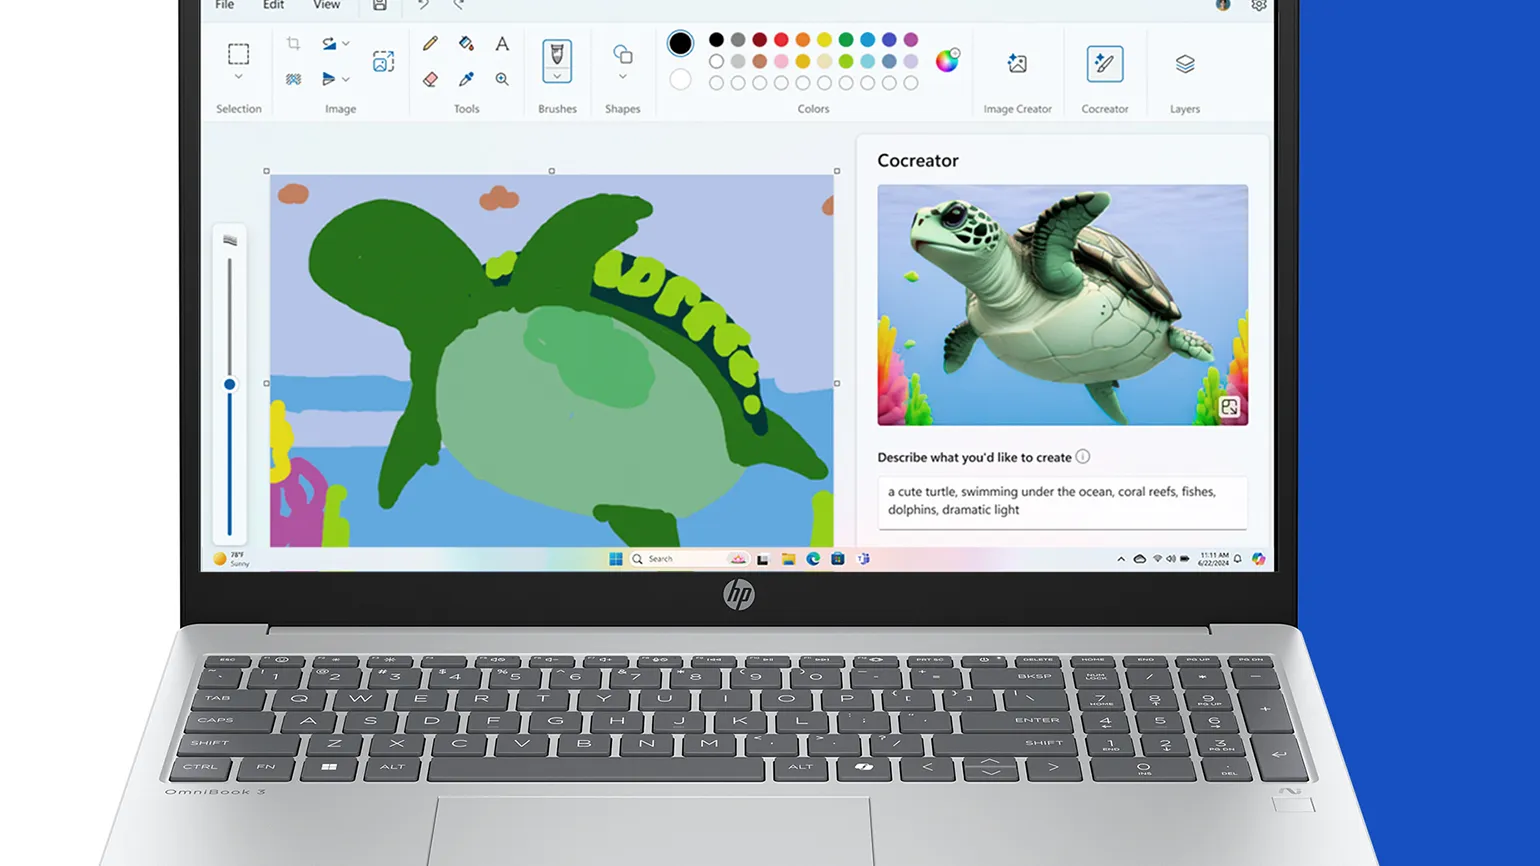This screenshot has height=866, width=1540.
Task: Click the hand-drawn turtle canvas
Action: [551, 361]
